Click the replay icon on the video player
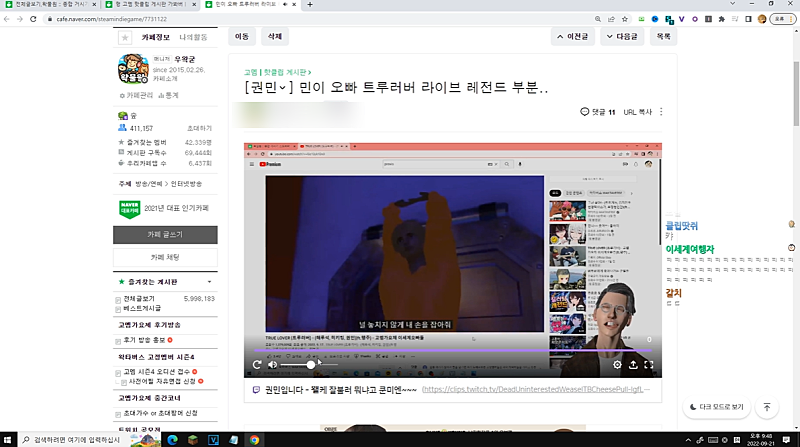 [x=257, y=364]
